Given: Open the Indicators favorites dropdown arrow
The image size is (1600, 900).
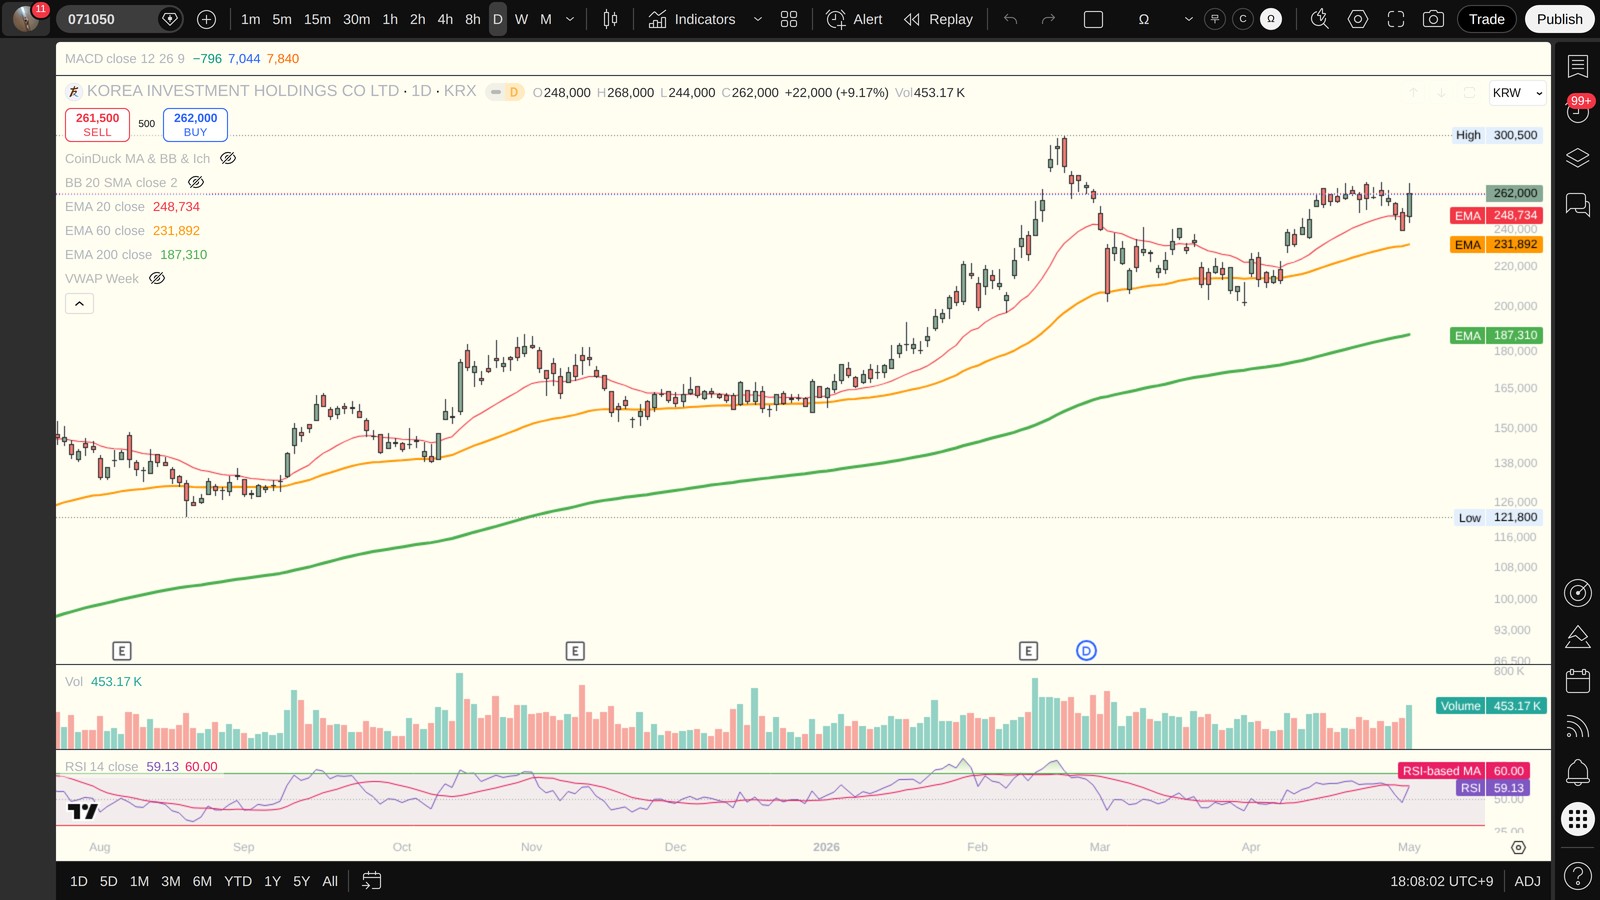Looking at the screenshot, I should click(x=757, y=19).
